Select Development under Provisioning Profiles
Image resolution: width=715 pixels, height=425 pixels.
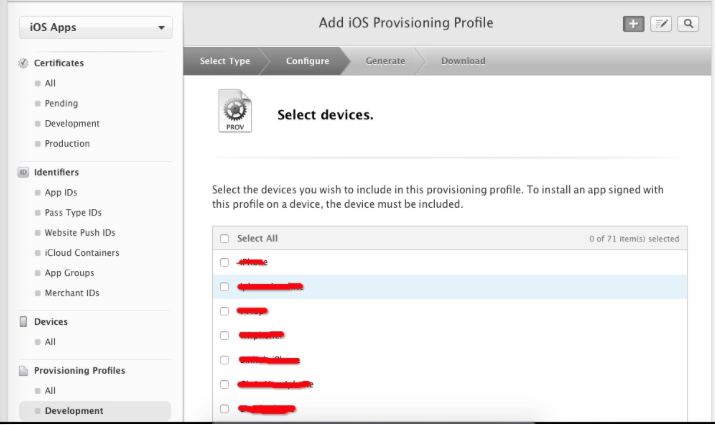click(x=74, y=411)
